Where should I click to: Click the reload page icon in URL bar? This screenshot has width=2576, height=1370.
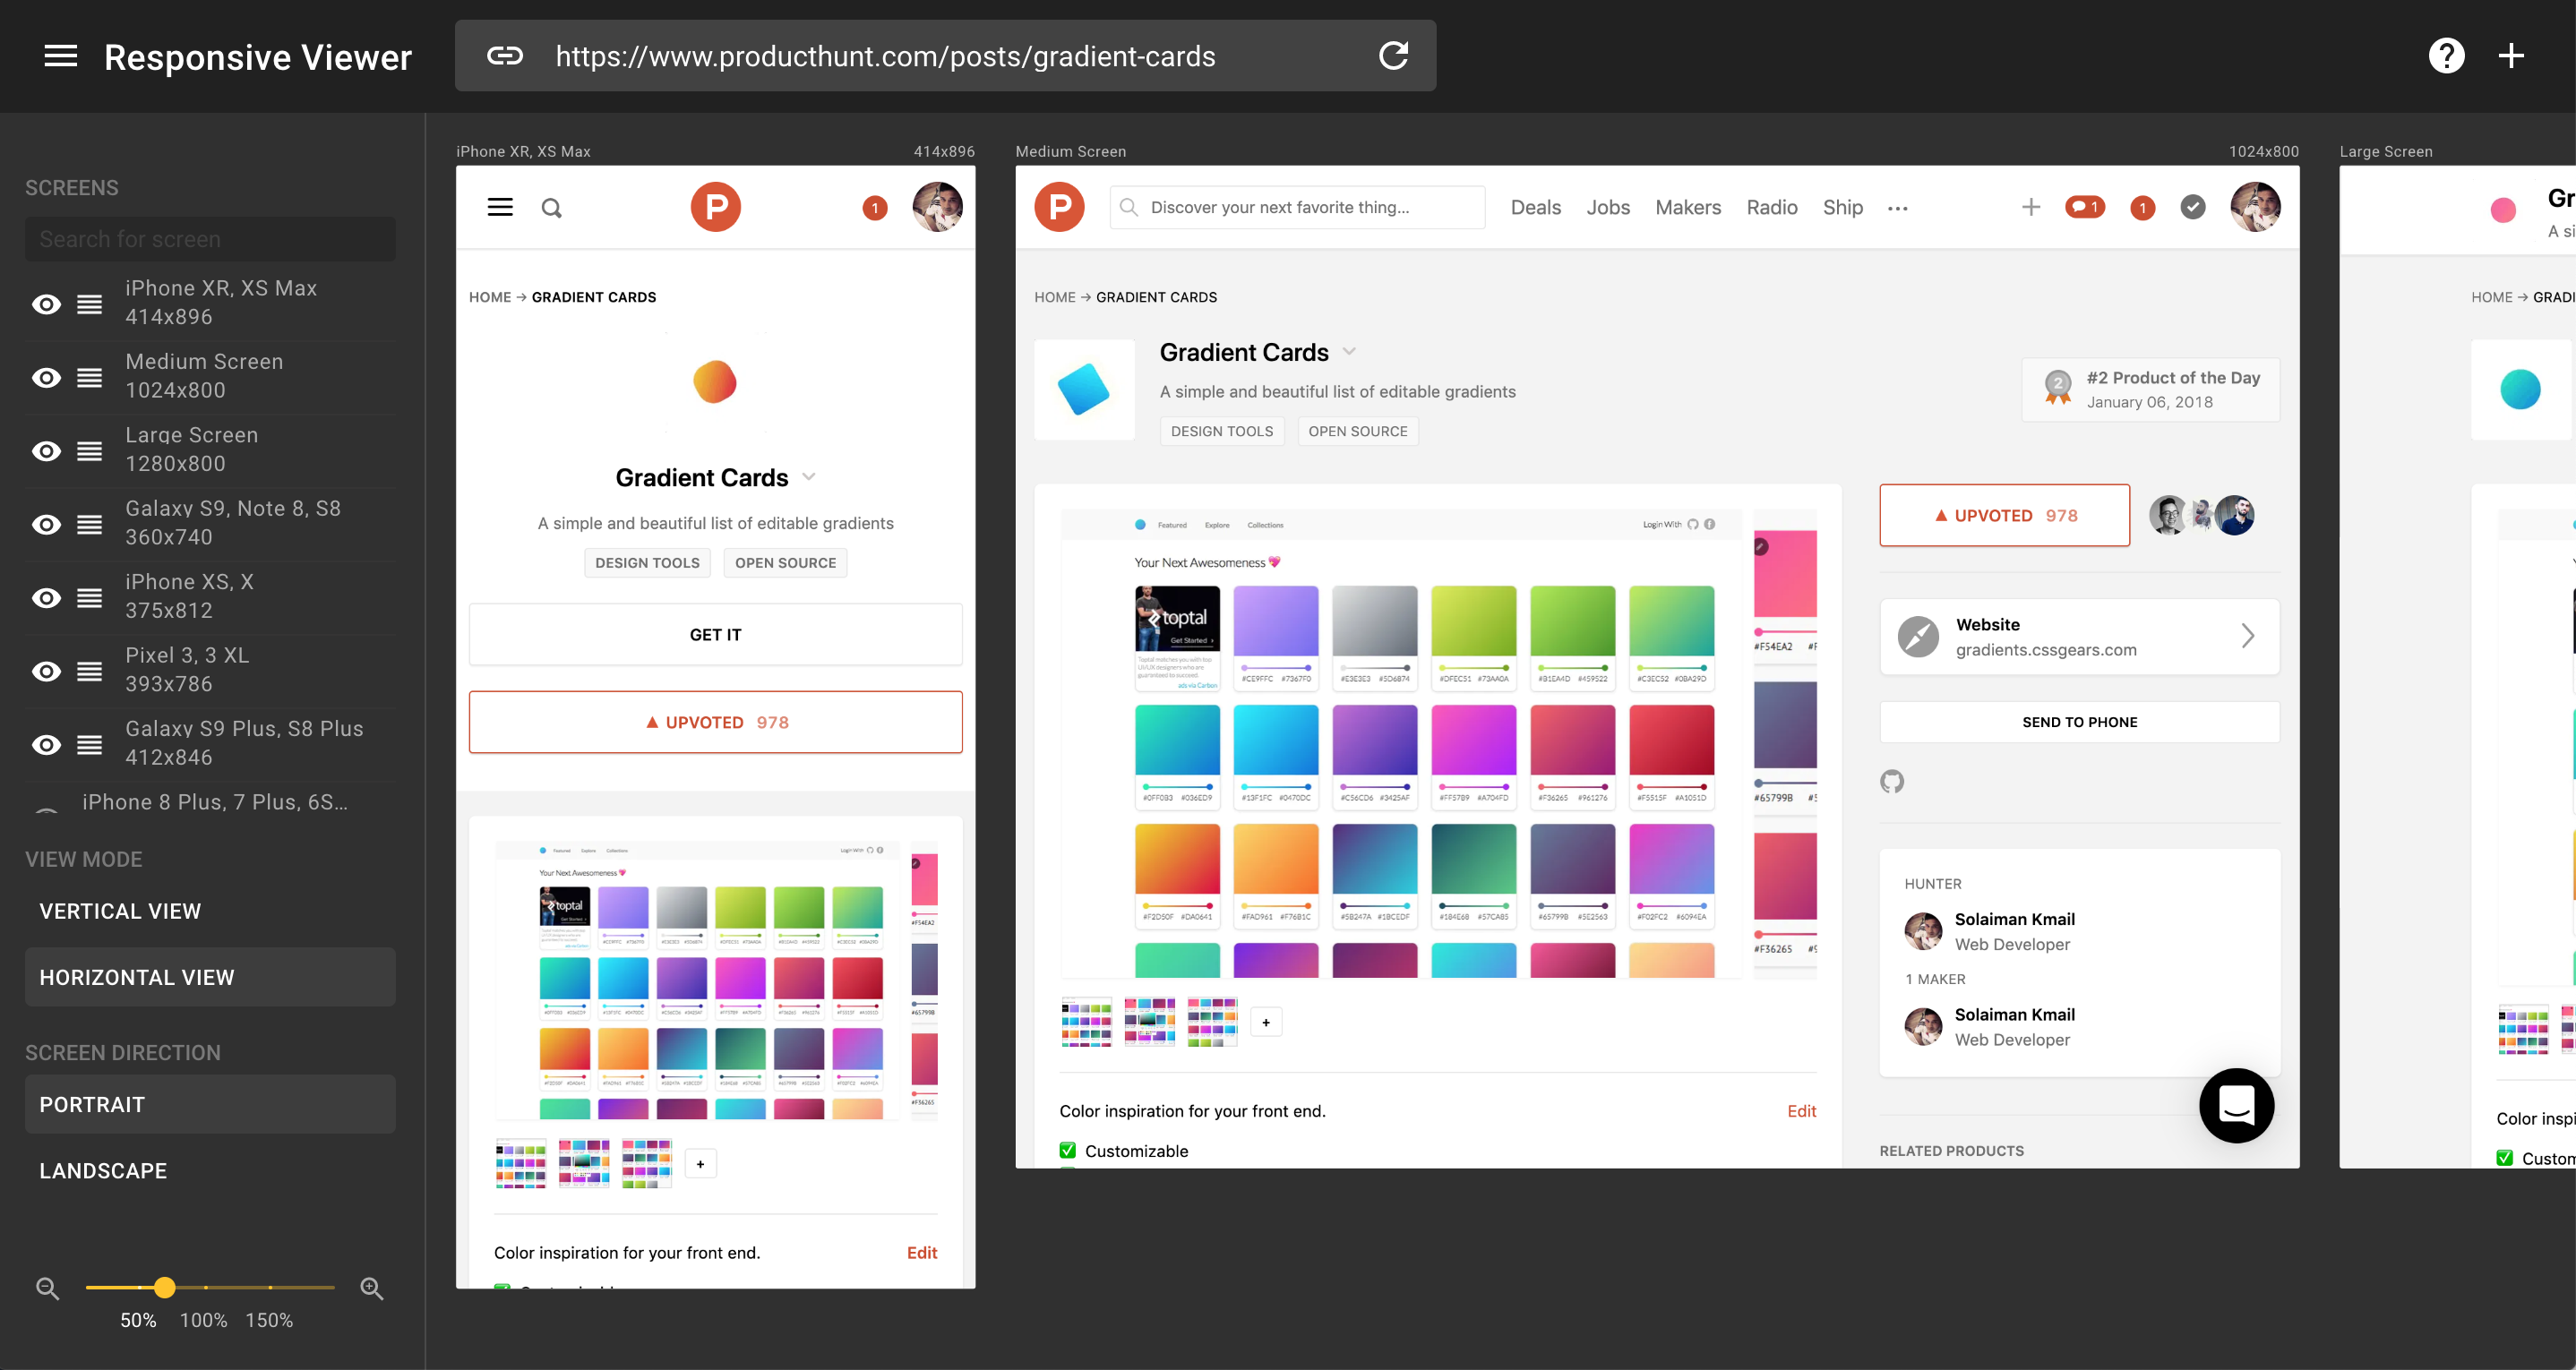(1393, 56)
